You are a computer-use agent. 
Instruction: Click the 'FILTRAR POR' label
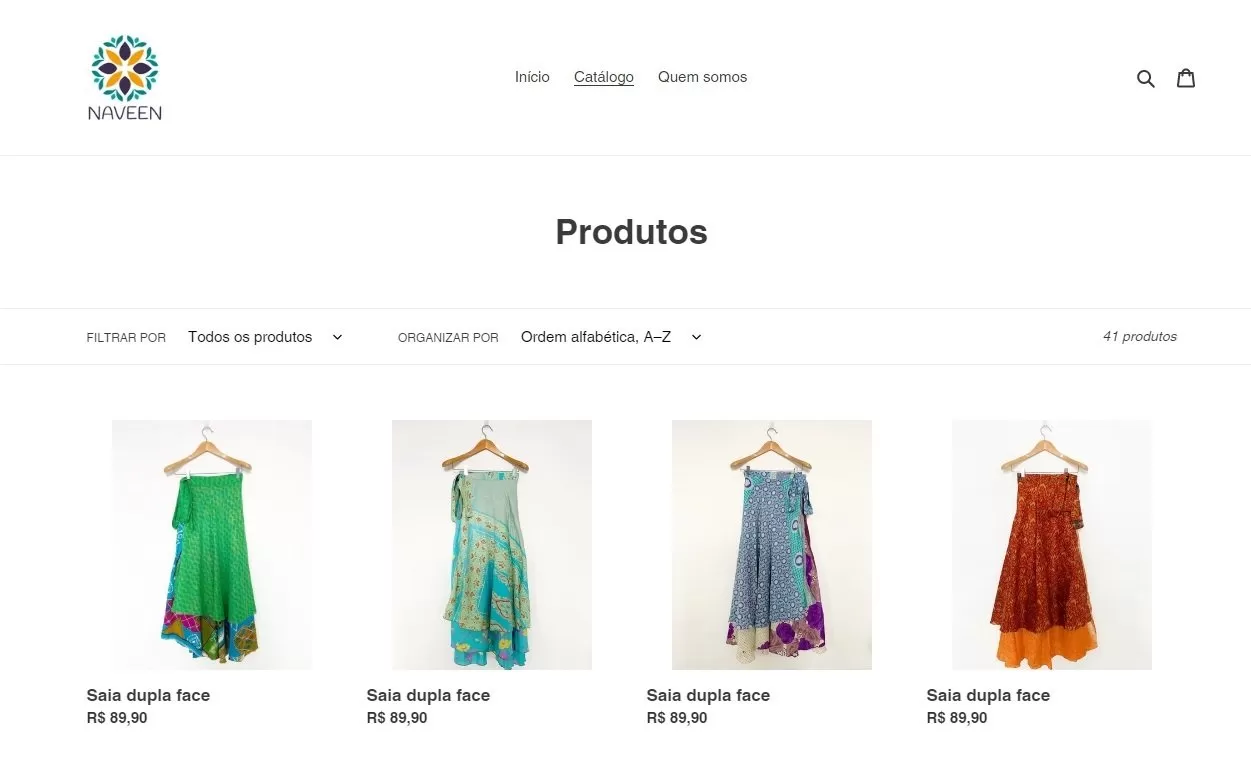tap(126, 338)
